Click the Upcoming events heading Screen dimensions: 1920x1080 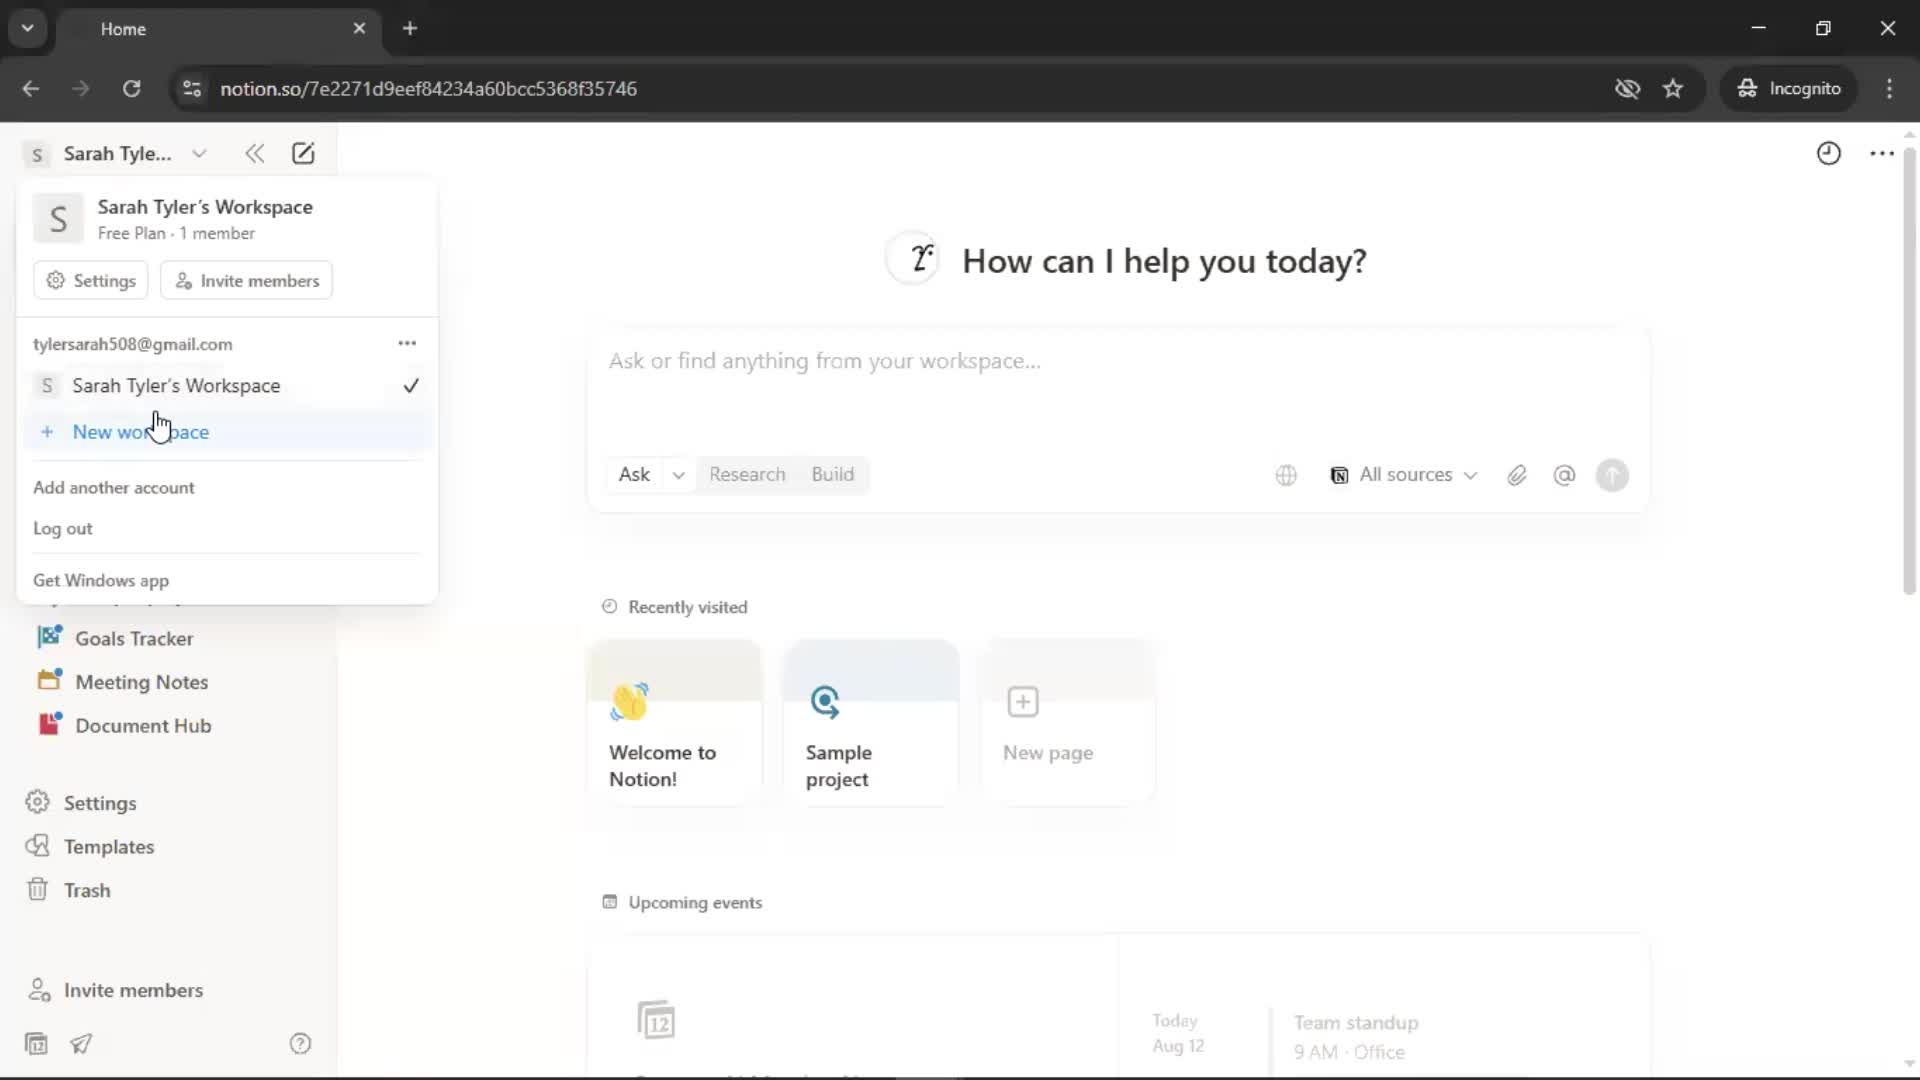click(695, 902)
